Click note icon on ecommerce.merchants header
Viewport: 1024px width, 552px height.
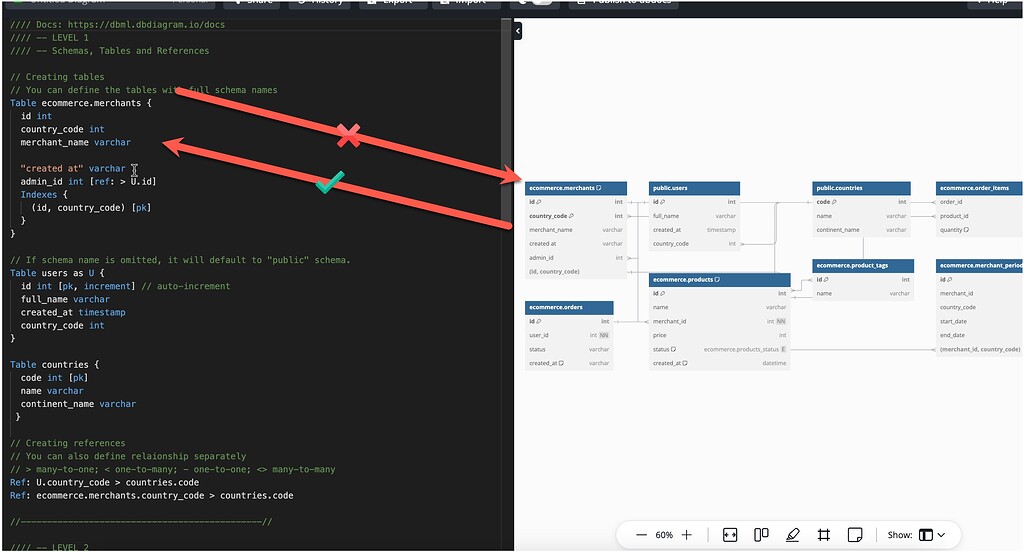tap(600, 188)
